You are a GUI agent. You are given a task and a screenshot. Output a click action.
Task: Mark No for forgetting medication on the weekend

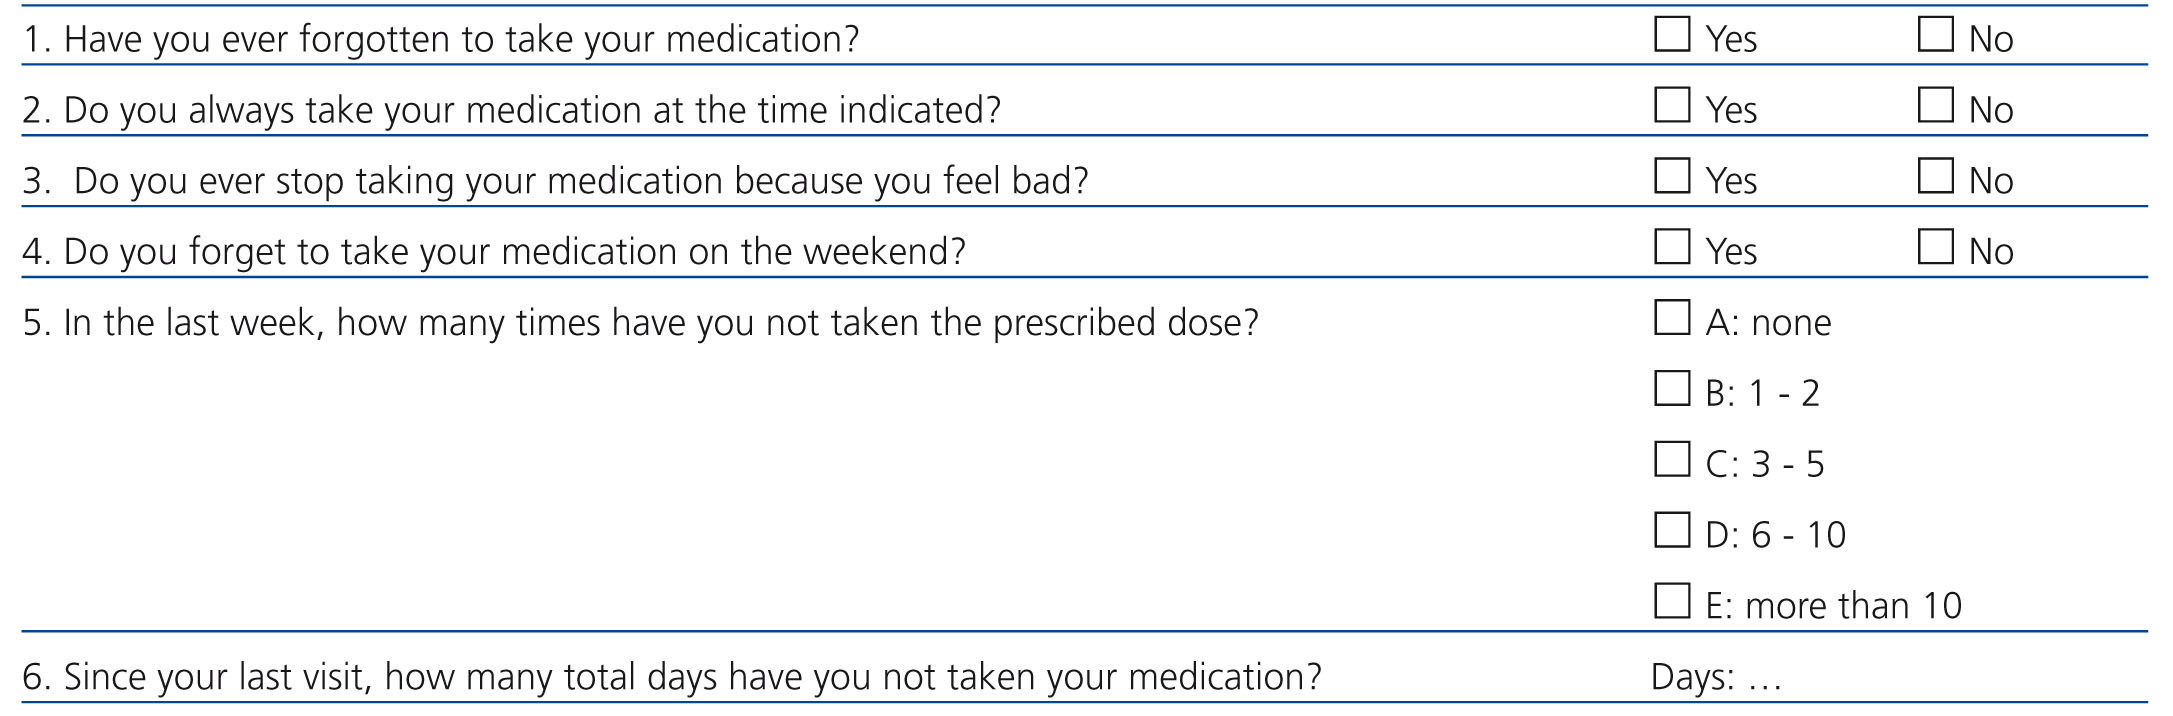(x=1935, y=246)
